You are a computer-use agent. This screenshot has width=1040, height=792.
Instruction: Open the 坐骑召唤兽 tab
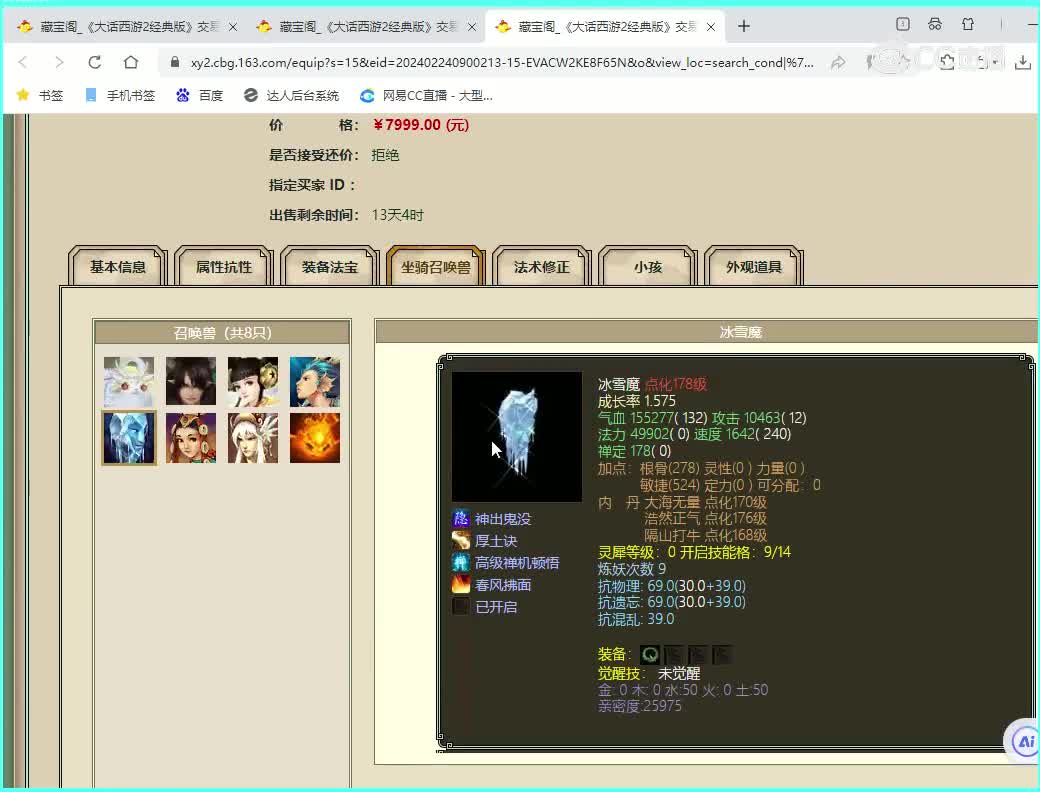[436, 267]
